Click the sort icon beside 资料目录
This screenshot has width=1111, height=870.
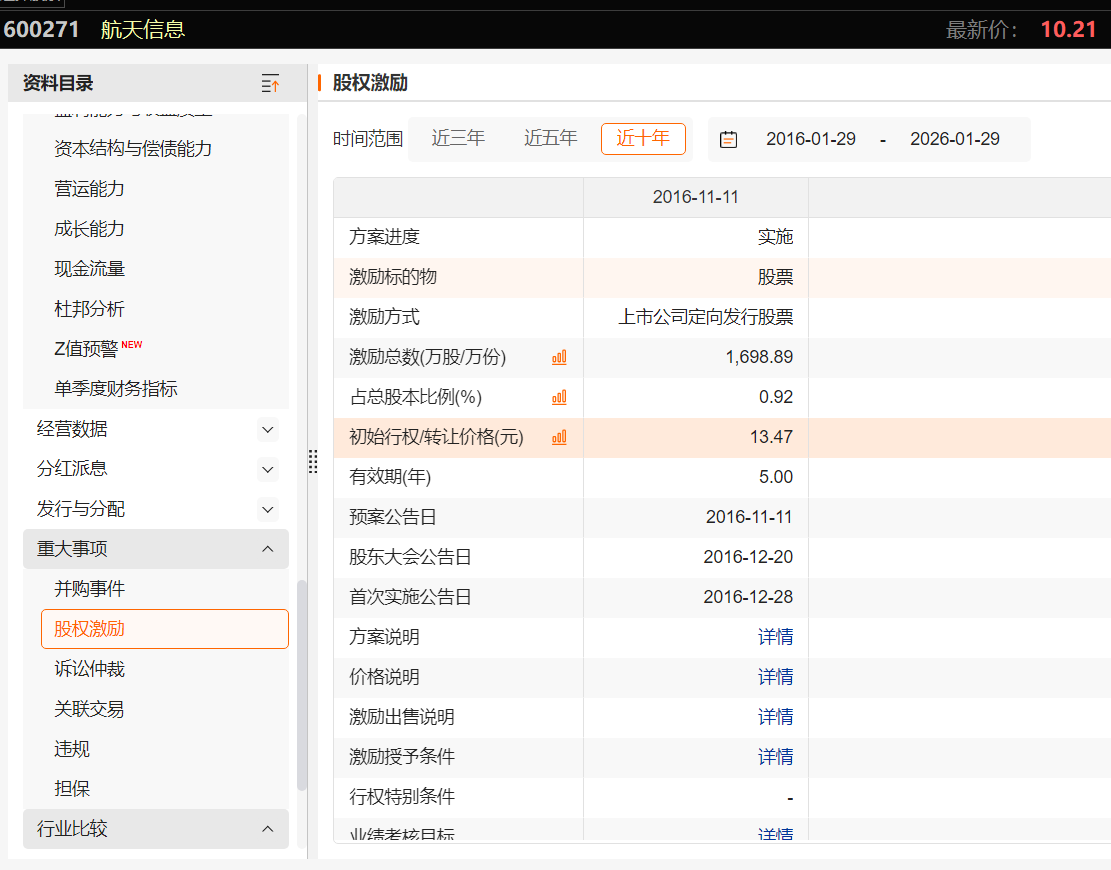(x=270, y=84)
